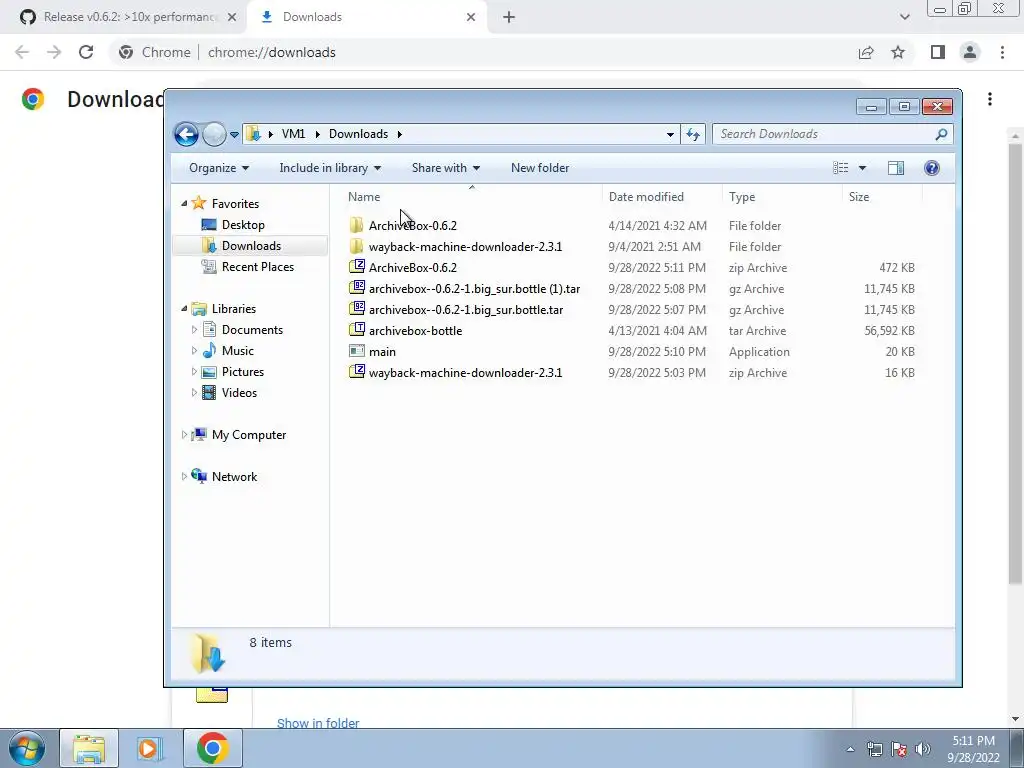
Task: Click the Downloads breadcrumb in address bar
Action: (359, 134)
